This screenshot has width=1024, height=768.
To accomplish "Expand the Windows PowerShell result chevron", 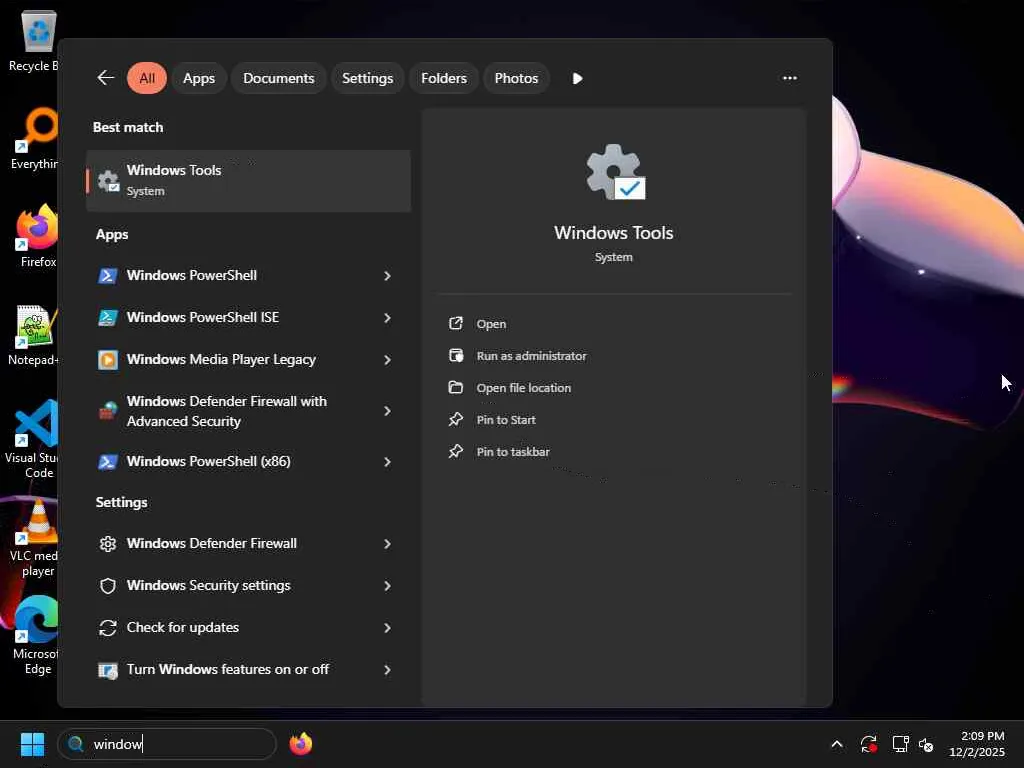I will click(387, 276).
